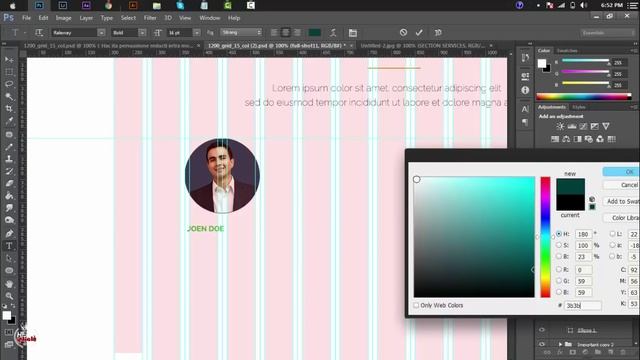The height and width of the screenshot is (360, 640).
Task: Select the Horizontal Type tool
Action: [9, 246]
